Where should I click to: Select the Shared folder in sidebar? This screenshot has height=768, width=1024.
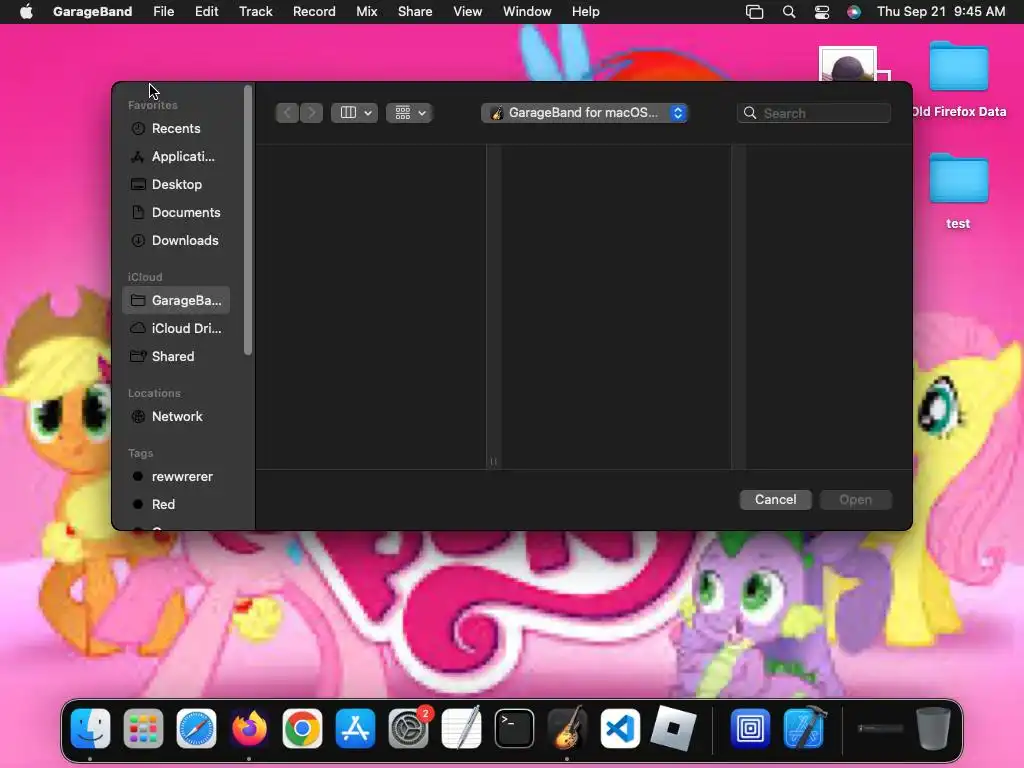(x=176, y=357)
